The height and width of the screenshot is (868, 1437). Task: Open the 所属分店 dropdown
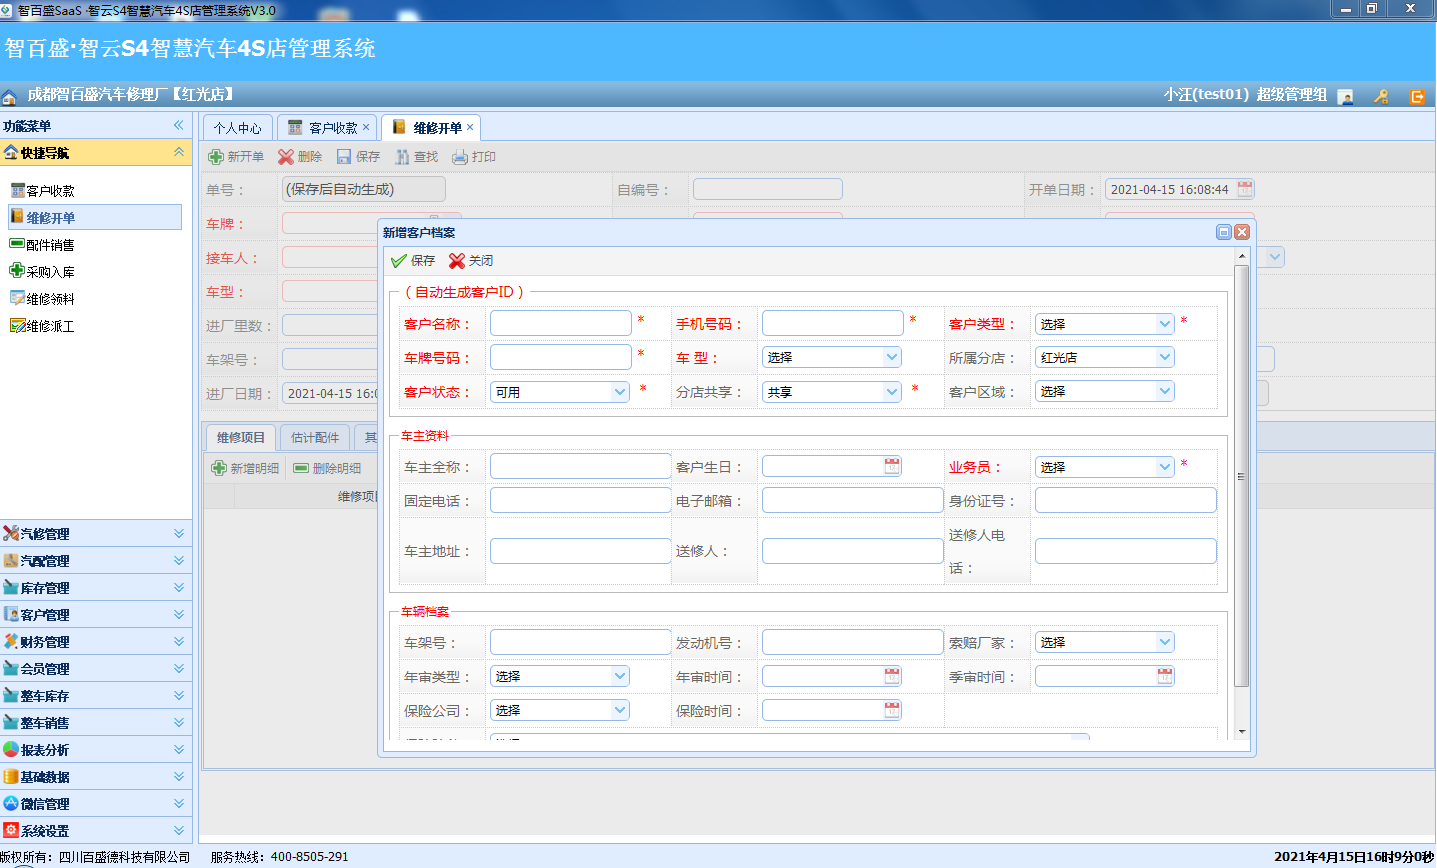pos(1165,357)
